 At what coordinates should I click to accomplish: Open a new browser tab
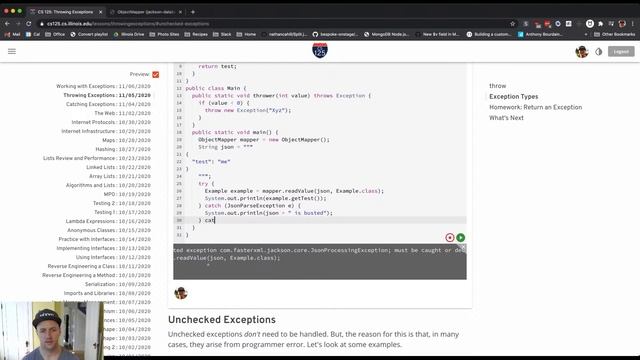click(x=193, y=12)
